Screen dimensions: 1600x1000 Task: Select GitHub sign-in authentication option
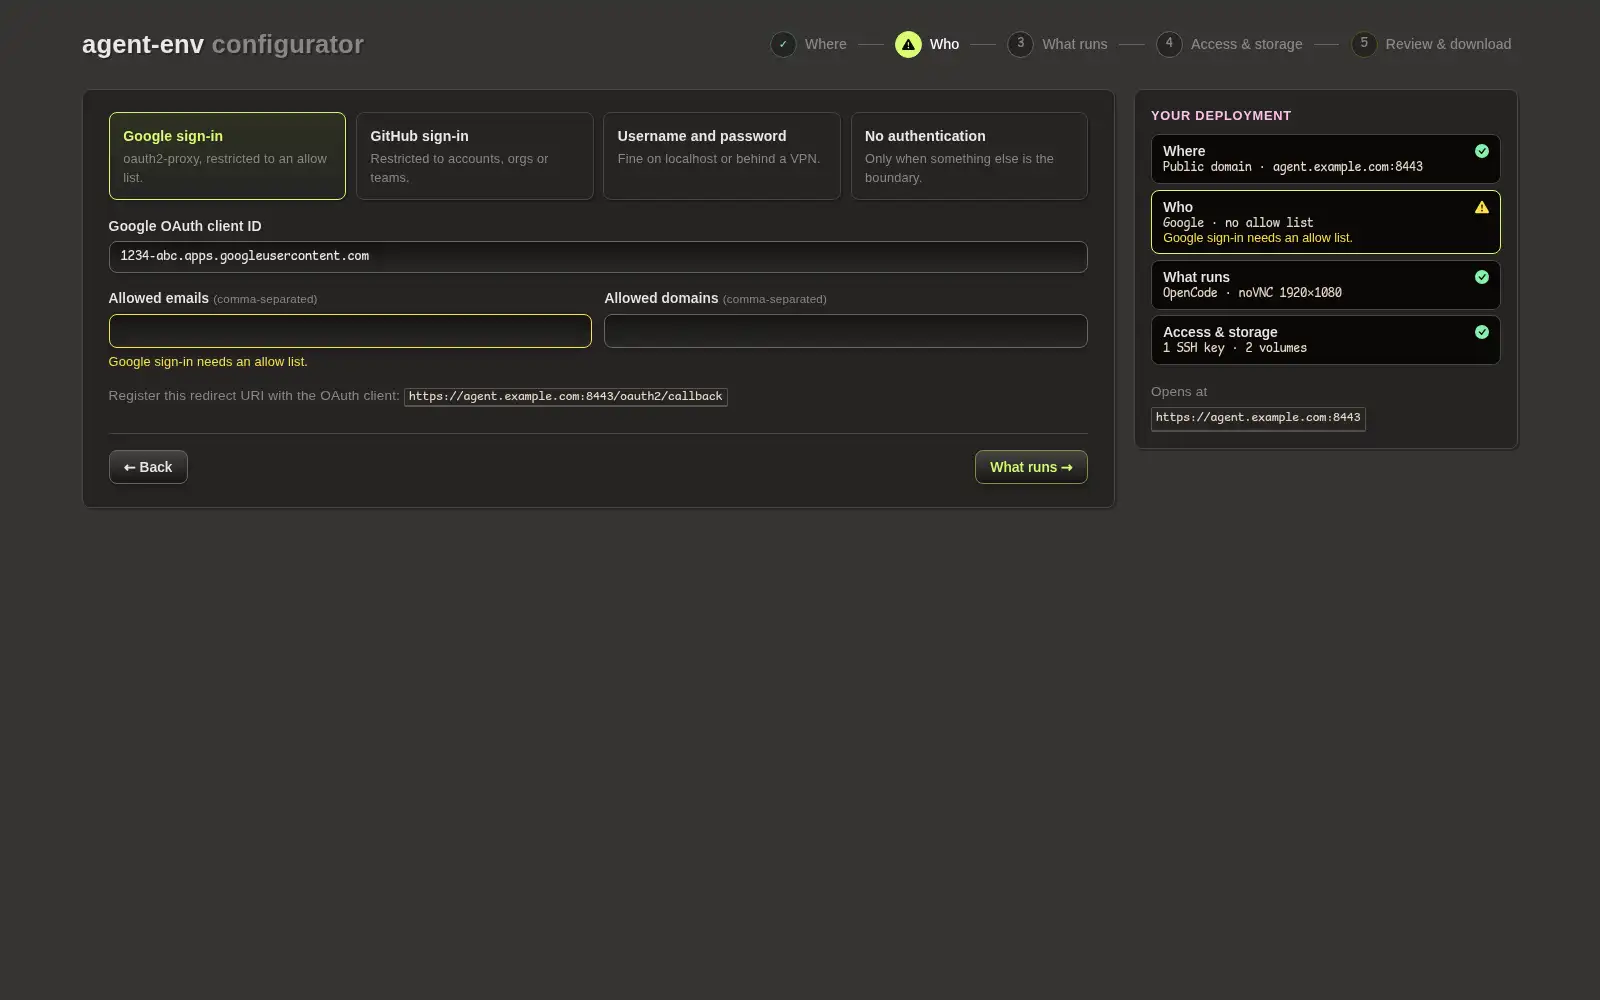click(x=474, y=156)
